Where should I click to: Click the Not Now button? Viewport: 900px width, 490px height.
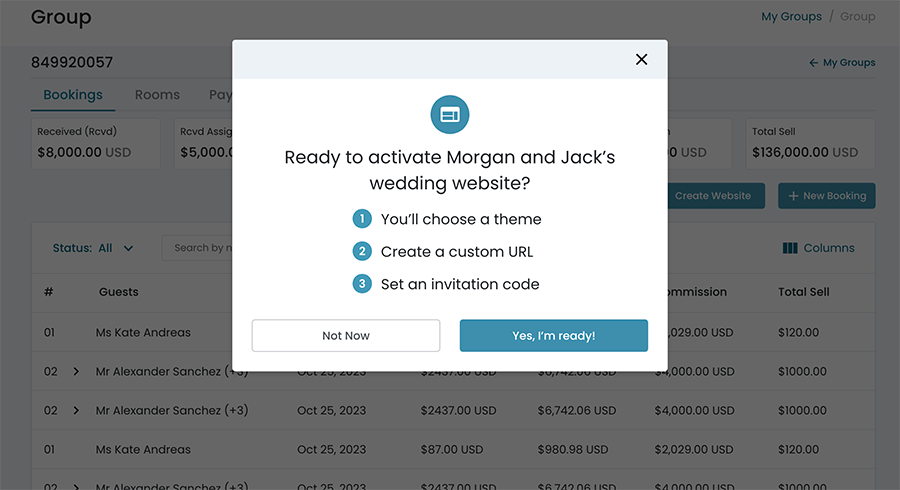pos(346,336)
